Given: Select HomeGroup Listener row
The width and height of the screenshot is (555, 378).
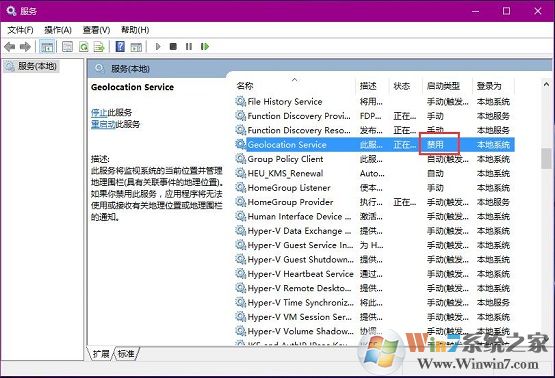Looking at the screenshot, I should click(374, 188).
